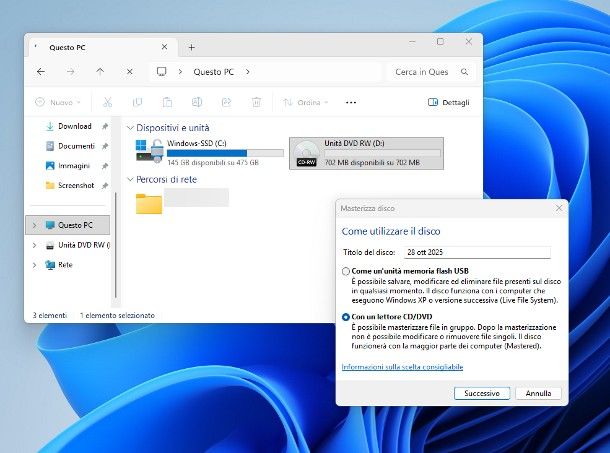Expand Unità DVD RW tree node arrow
The image size is (610, 453).
click(34, 245)
